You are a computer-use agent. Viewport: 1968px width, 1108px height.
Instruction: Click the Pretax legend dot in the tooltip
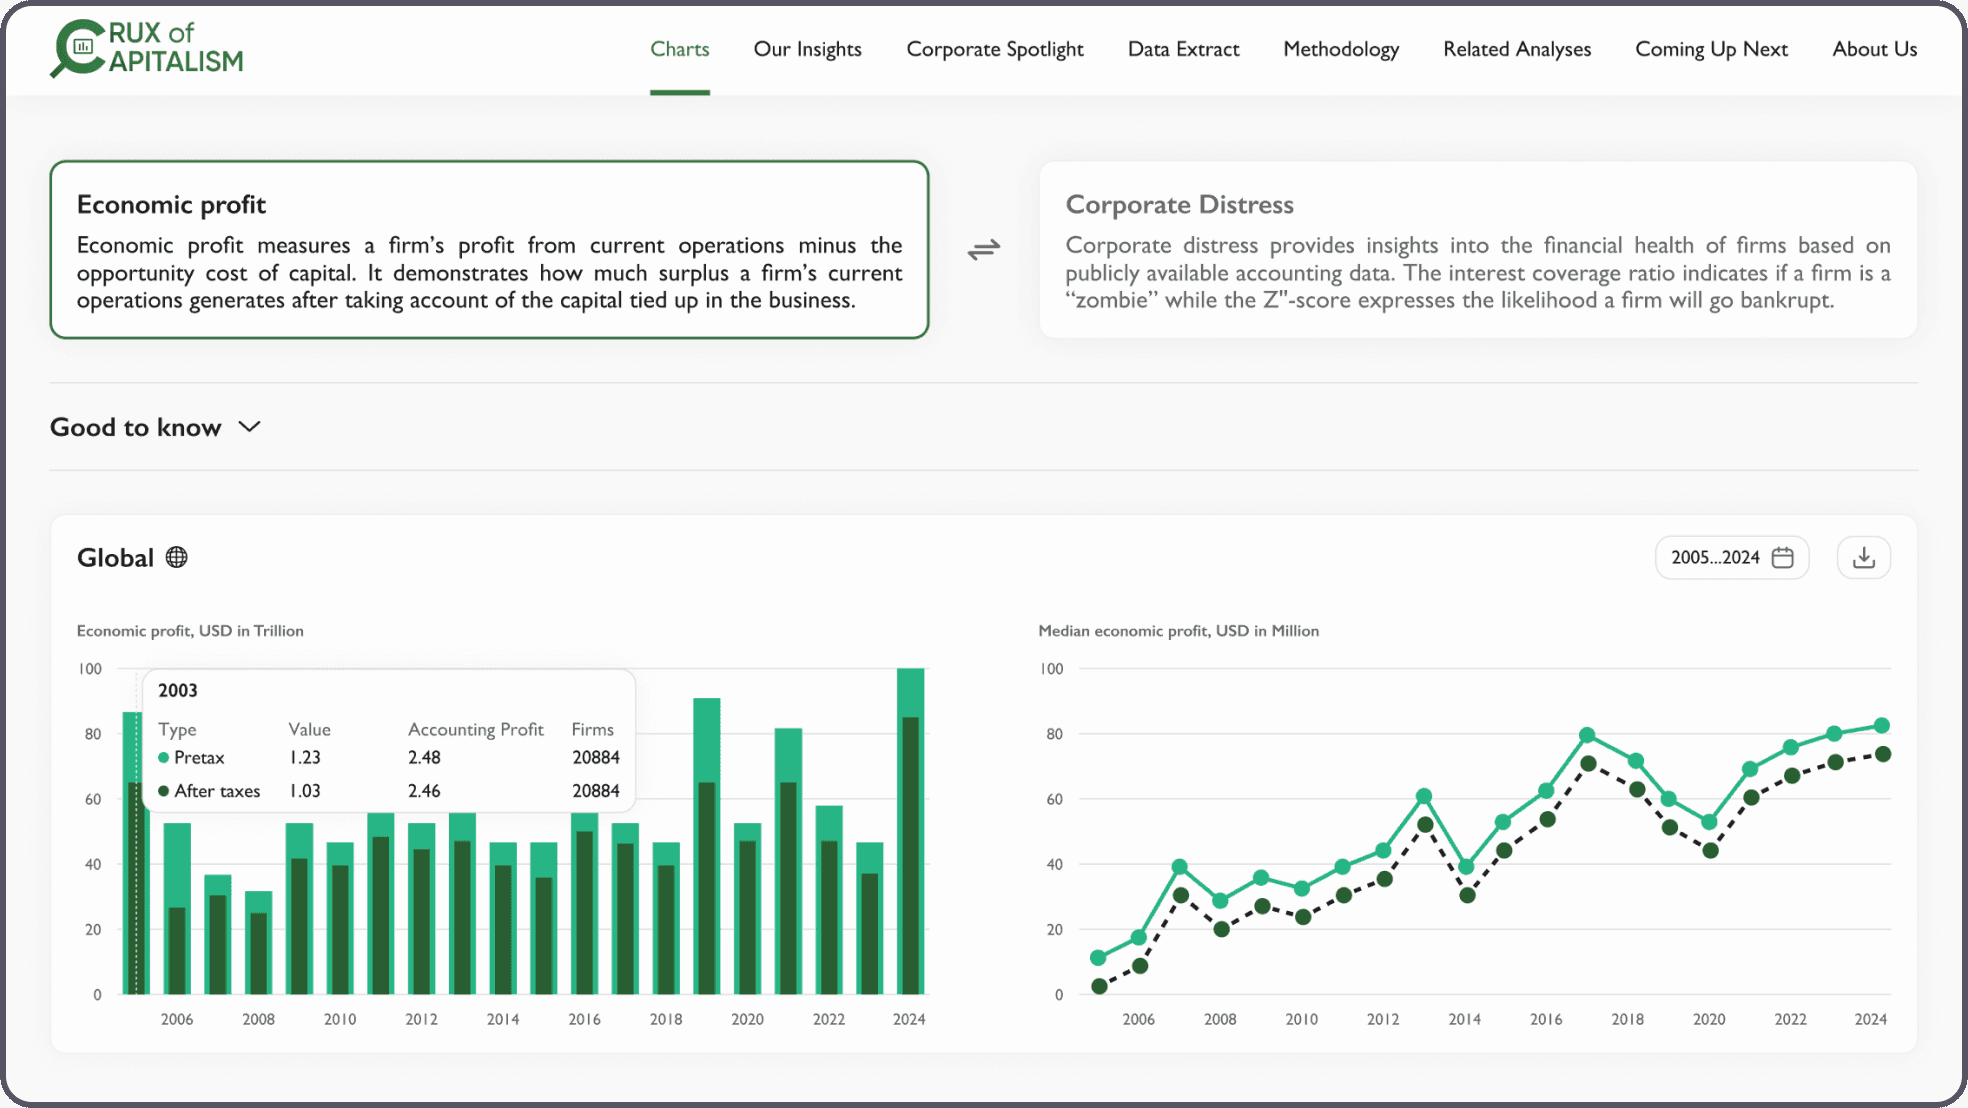(164, 757)
